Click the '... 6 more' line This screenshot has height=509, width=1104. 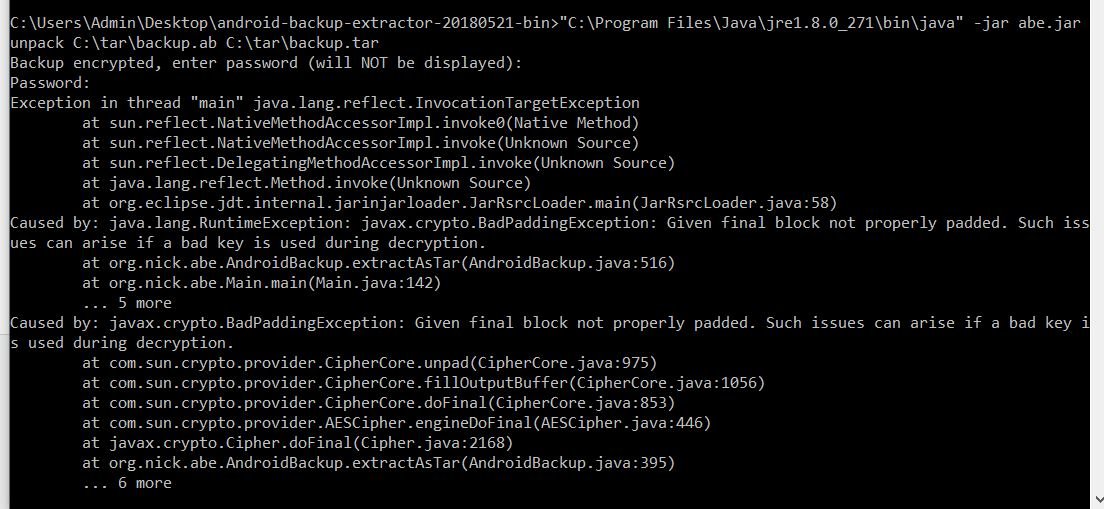pos(127,483)
